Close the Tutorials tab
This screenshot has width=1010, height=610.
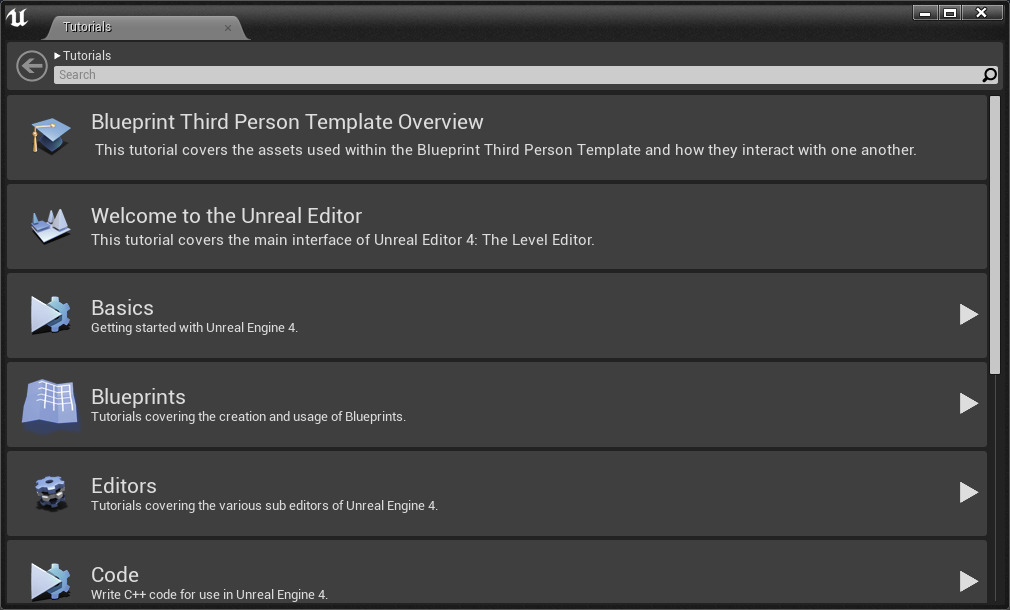click(x=227, y=28)
